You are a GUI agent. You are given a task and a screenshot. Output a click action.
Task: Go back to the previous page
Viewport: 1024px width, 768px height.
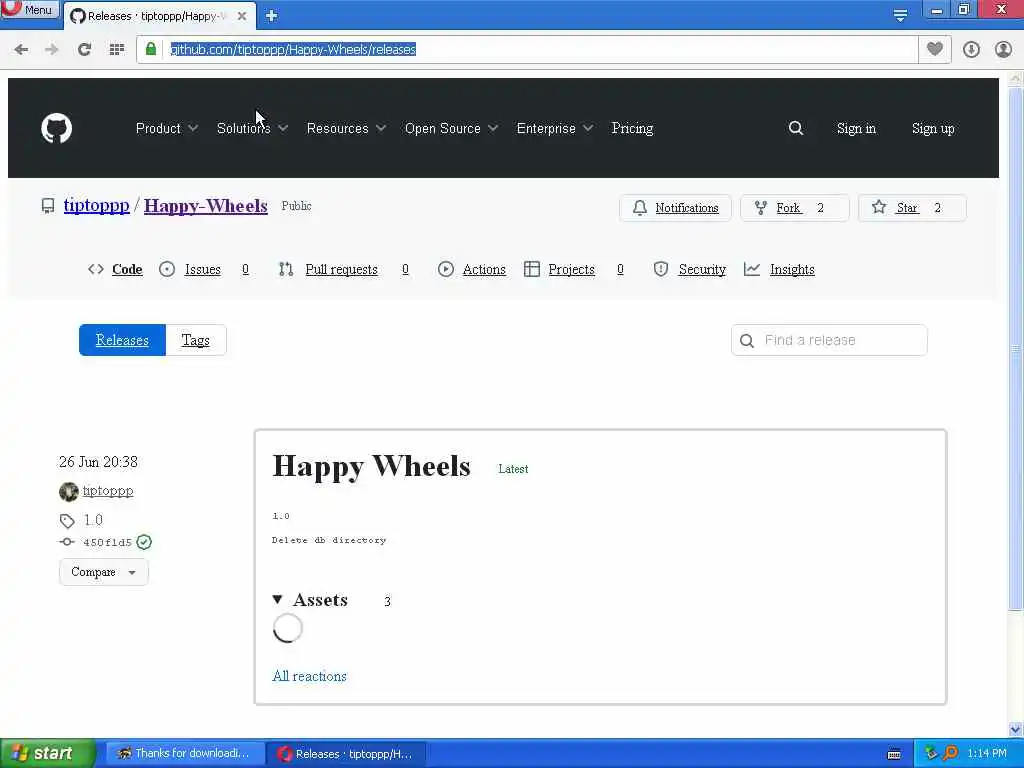[21, 50]
